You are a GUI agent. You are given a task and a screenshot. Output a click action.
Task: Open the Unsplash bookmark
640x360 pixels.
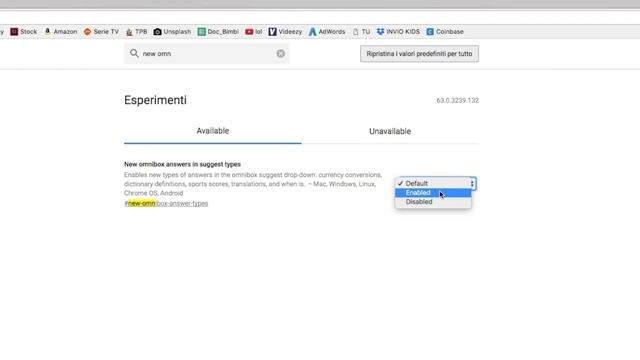[172, 31]
